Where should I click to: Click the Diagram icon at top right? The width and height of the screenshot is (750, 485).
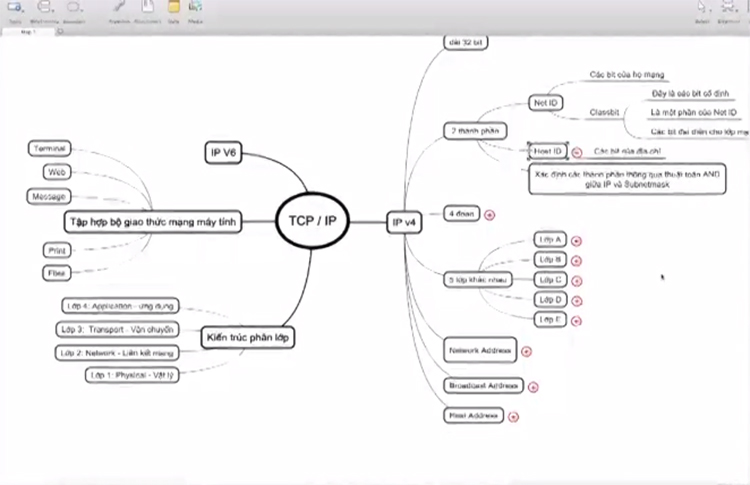coord(728,8)
